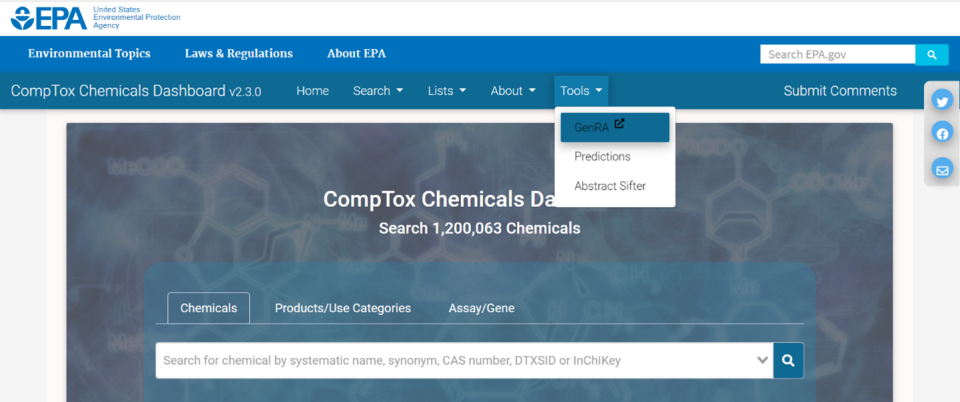
Task: Select Predictions from Tools menu
Action: pyautogui.click(x=602, y=157)
